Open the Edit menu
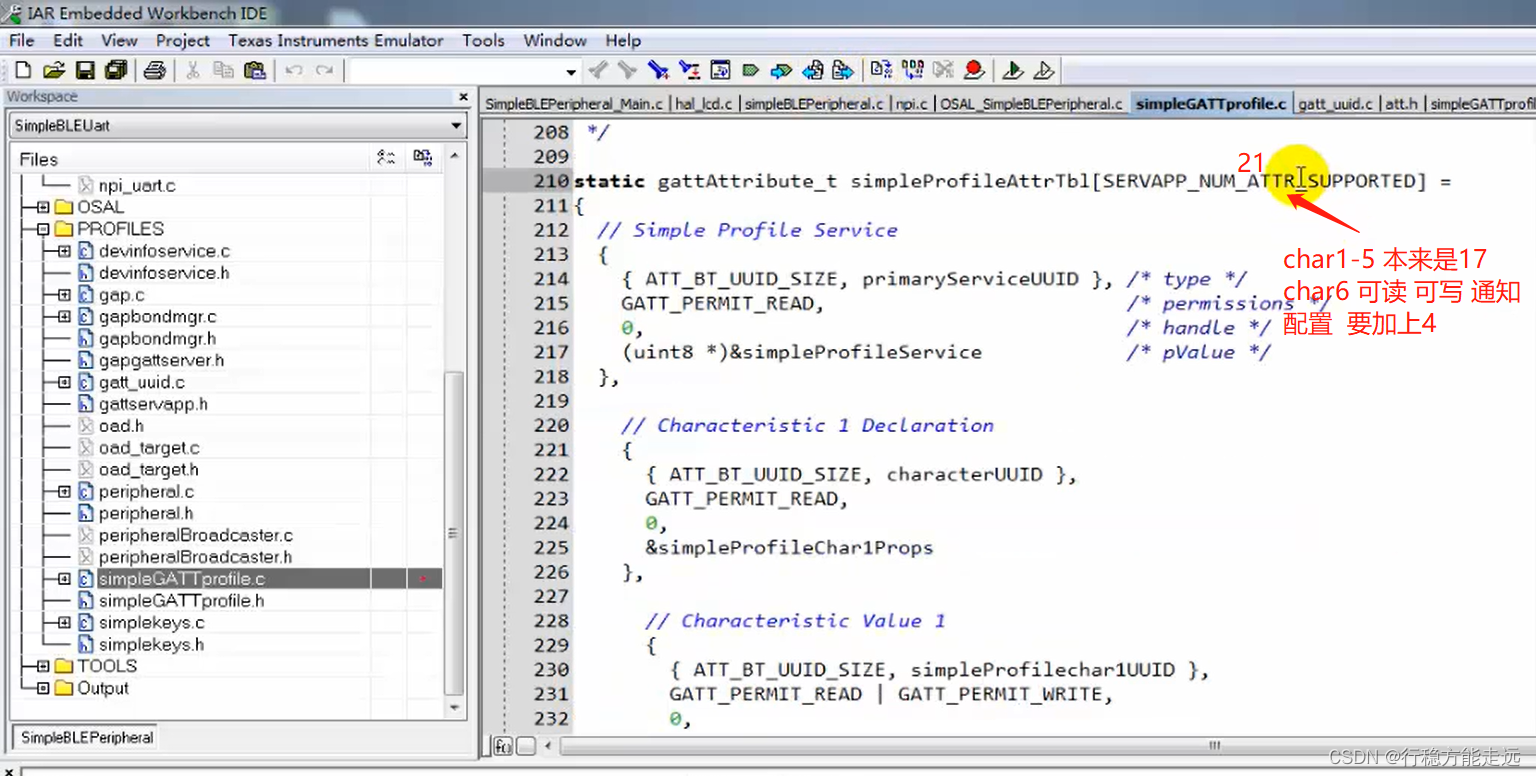The height and width of the screenshot is (776, 1536). pyautogui.click(x=68, y=40)
